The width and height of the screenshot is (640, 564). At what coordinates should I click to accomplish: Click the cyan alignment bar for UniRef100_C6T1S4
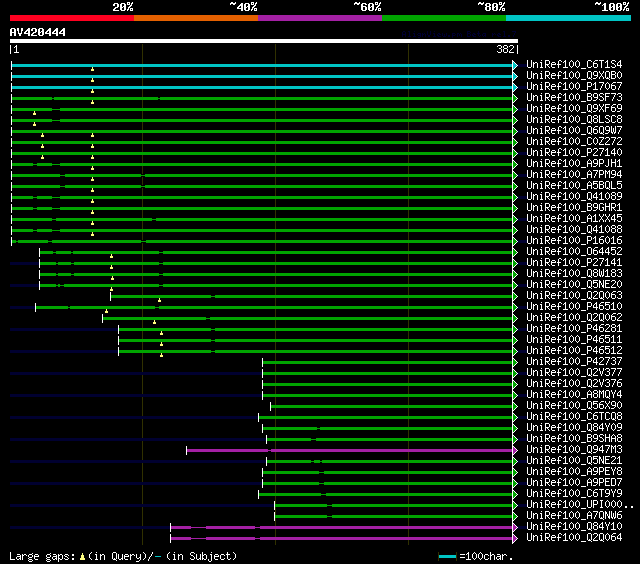coord(262,65)
